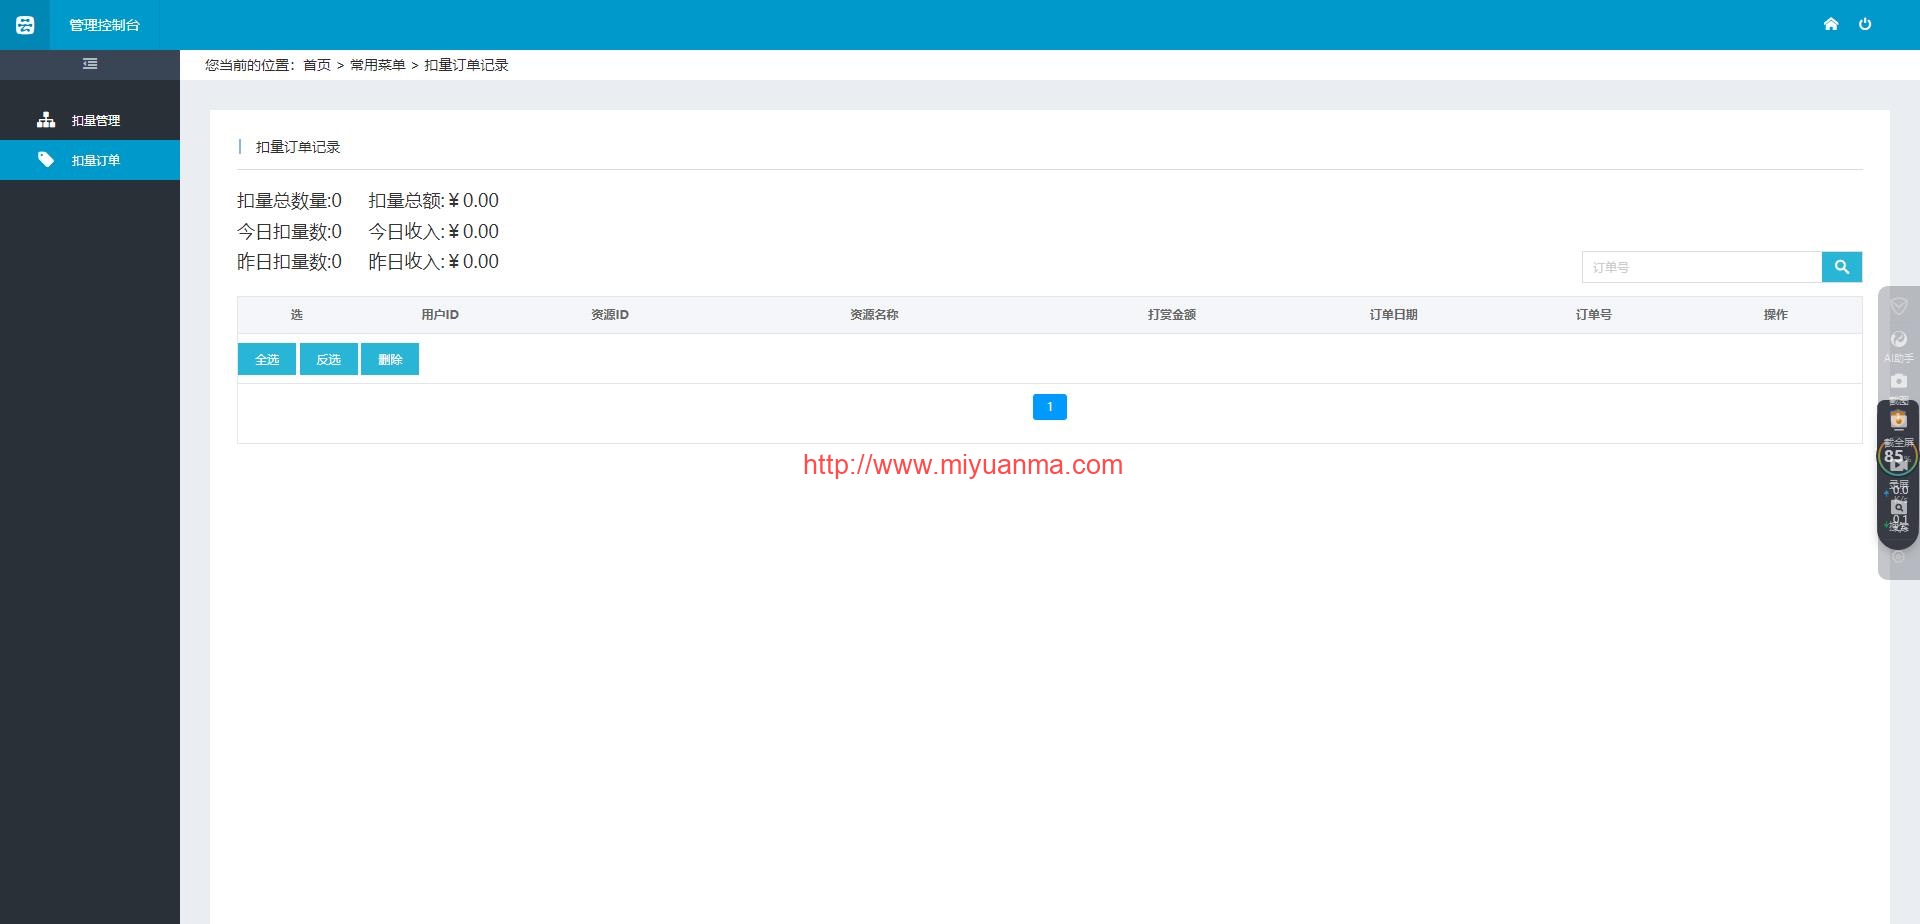Click the shield icon in floating toolbar
This screenshot has width=1920, height=924.
[x=1899, y=306]
